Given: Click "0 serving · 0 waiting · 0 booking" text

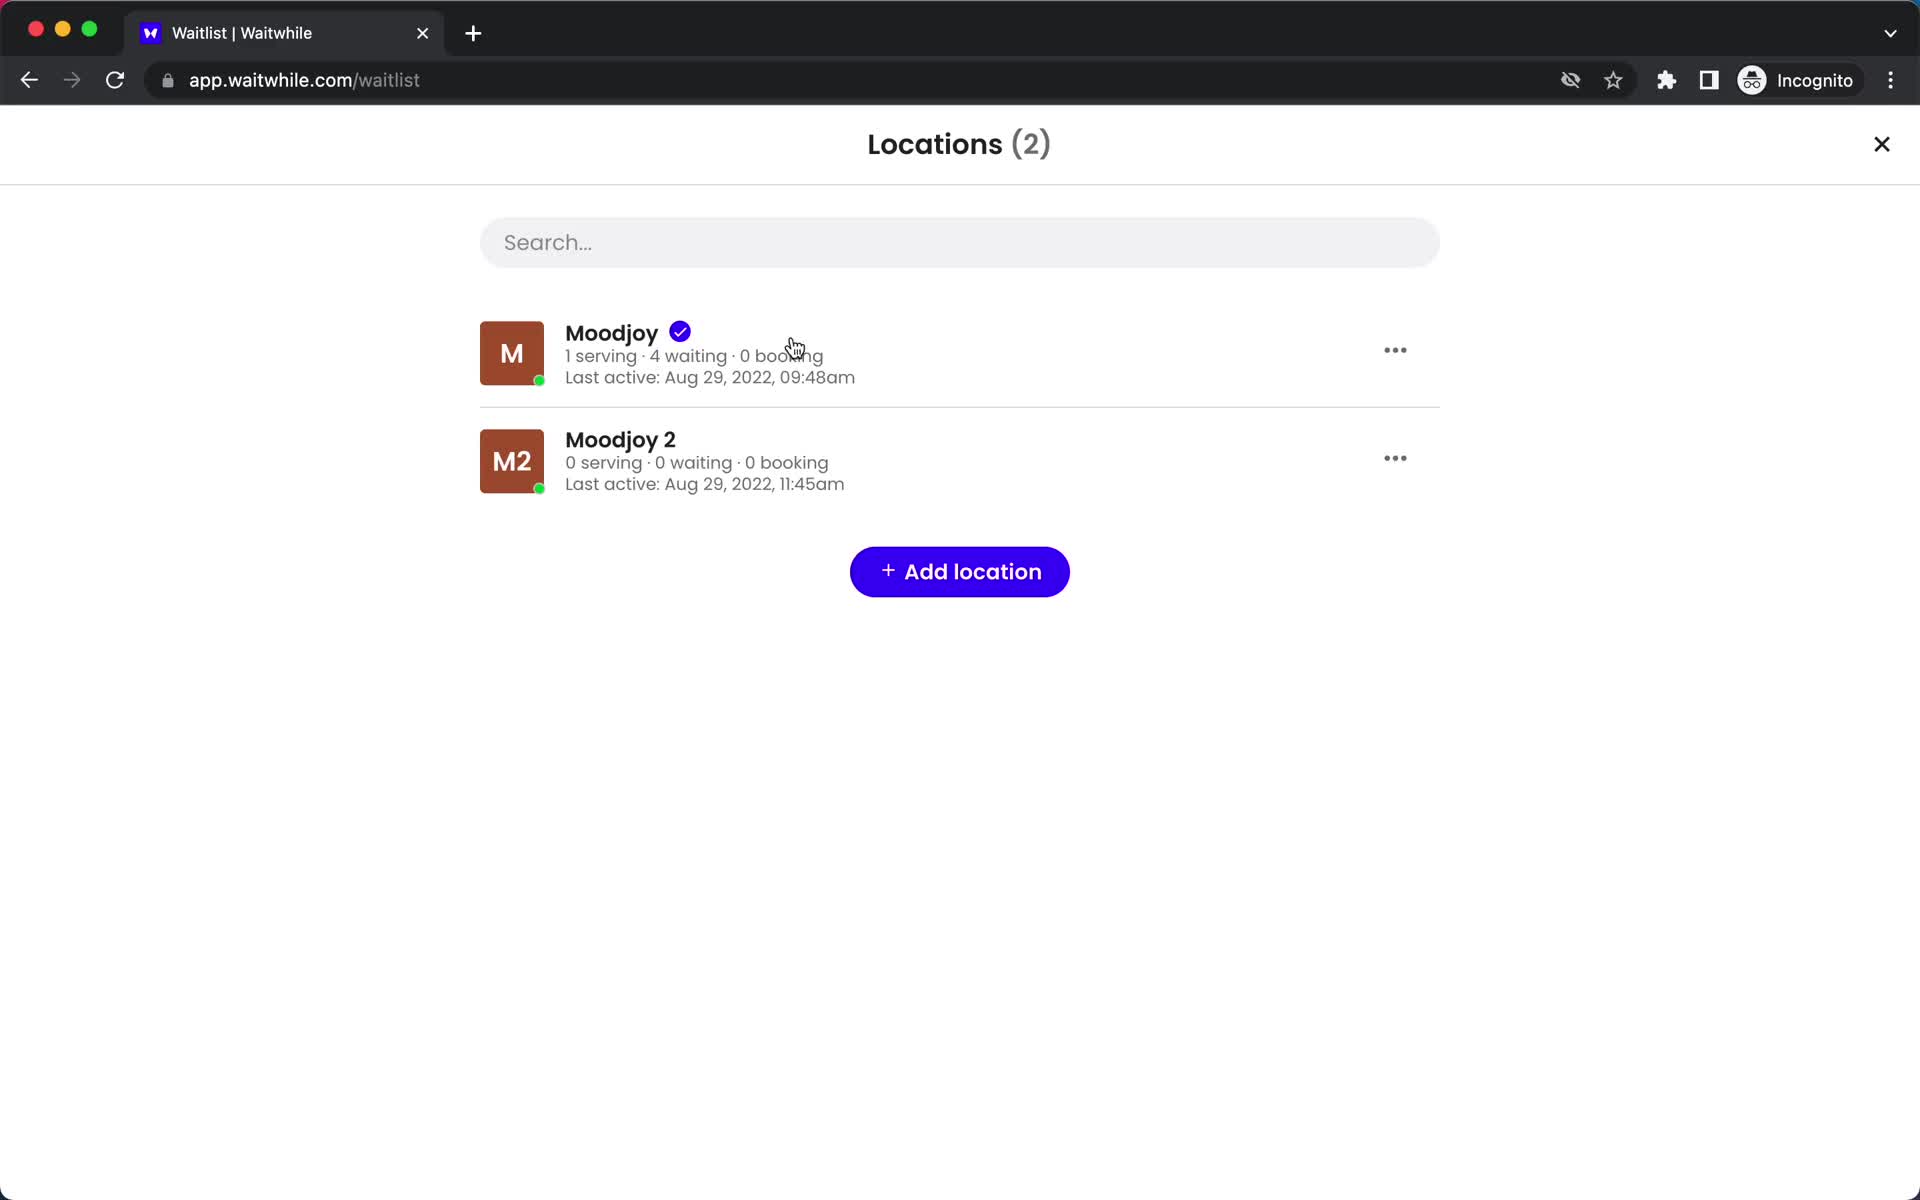Looking at the screenshot, I should click(697, 463).
